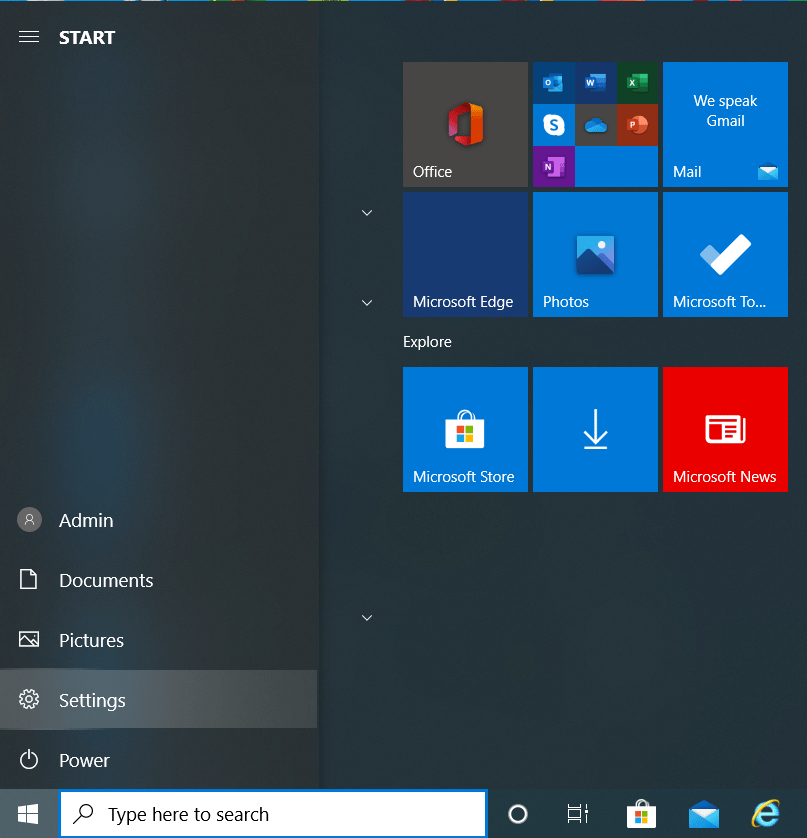Start Skype from the tile group
The width and height of the screenshot is (807, 838).
(554, 124)
